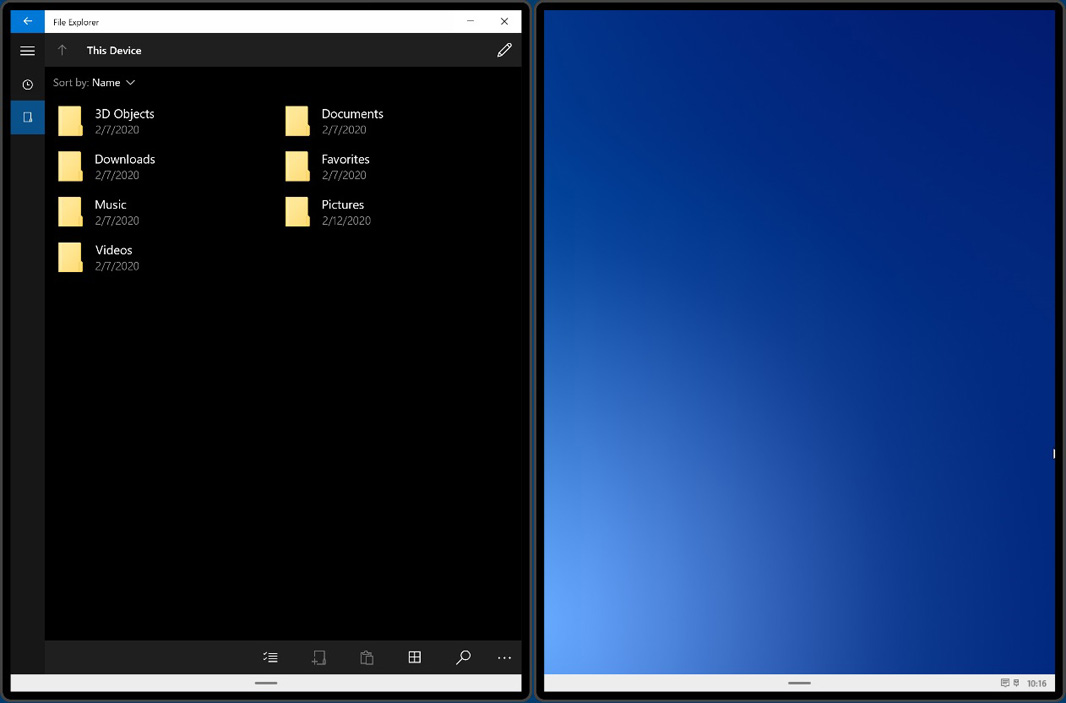1066x703 pixels.
Task: Click the paste clipboard icon
Action: click(367, 657)
